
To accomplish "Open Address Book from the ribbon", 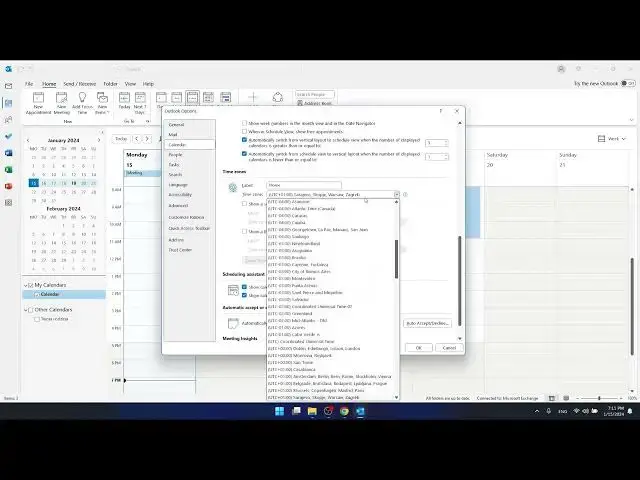I will tap(314, 103).
